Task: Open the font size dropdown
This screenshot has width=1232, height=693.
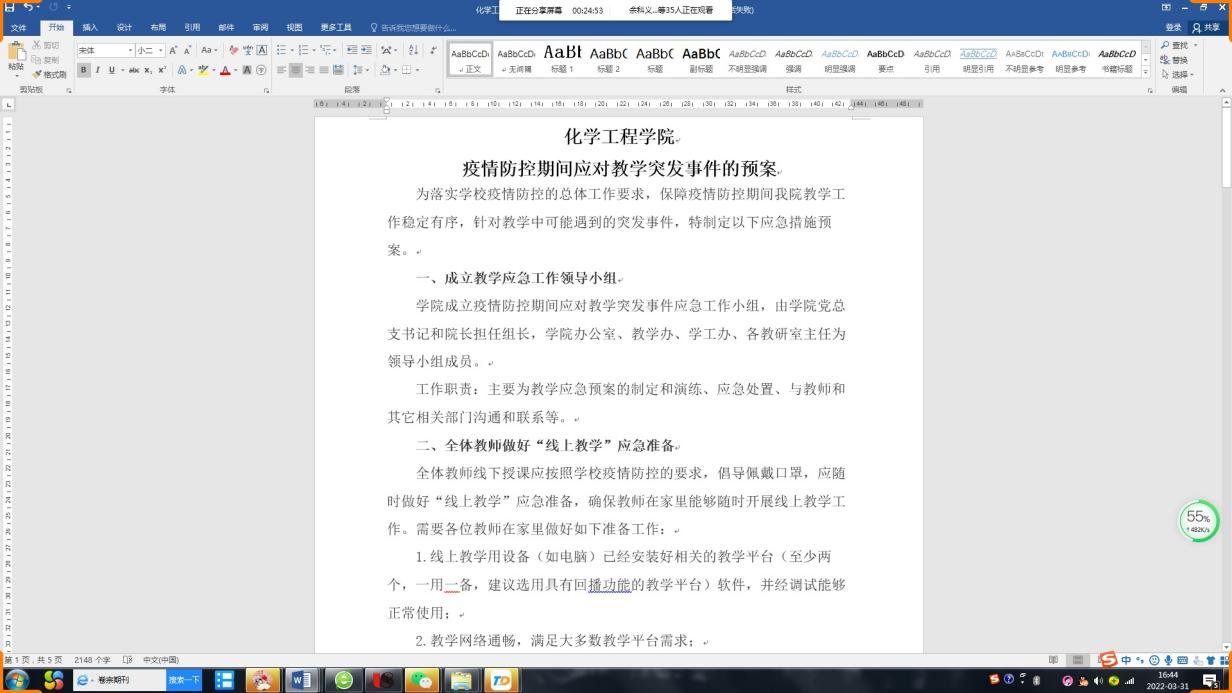Action: point(161,50)
